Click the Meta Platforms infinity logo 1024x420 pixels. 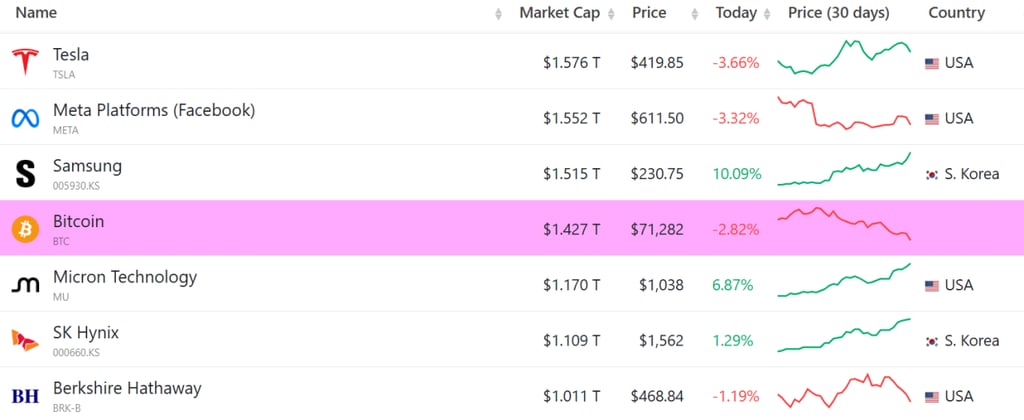(x=25, y=118)
